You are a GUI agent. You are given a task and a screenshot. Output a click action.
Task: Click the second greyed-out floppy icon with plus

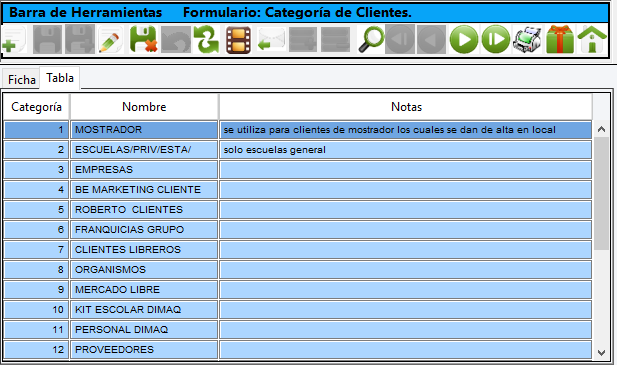79,39
